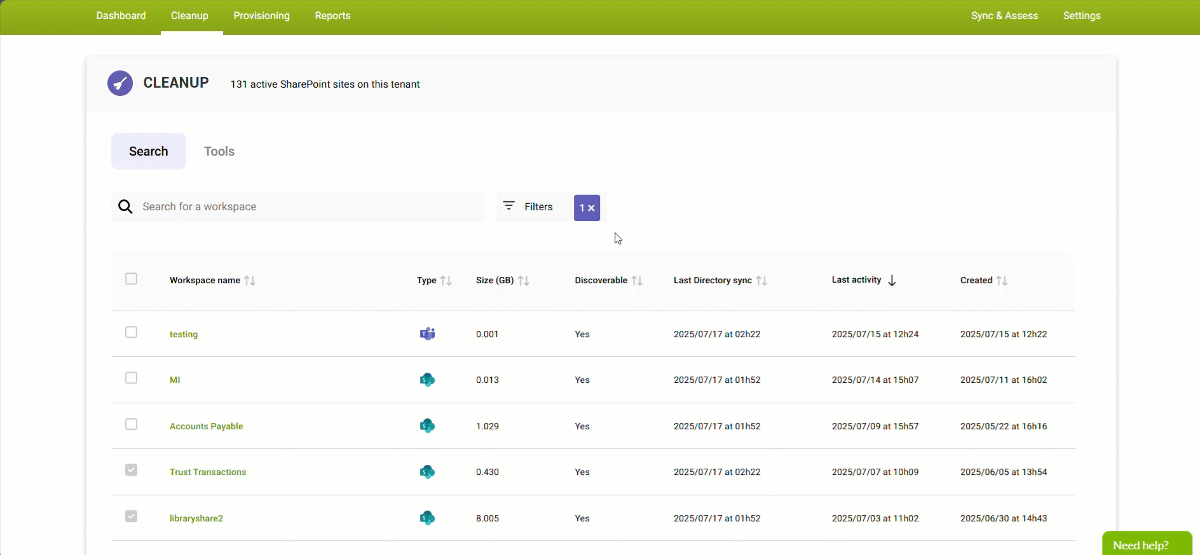Sort by Last activity arrow icon
The image size is (1200, 555).
892,281
